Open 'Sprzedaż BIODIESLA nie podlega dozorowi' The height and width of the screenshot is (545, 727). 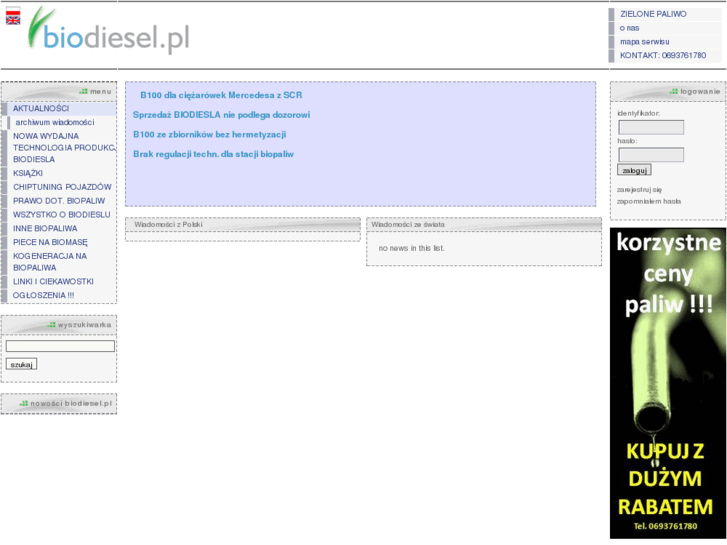[x=221, y=115]
